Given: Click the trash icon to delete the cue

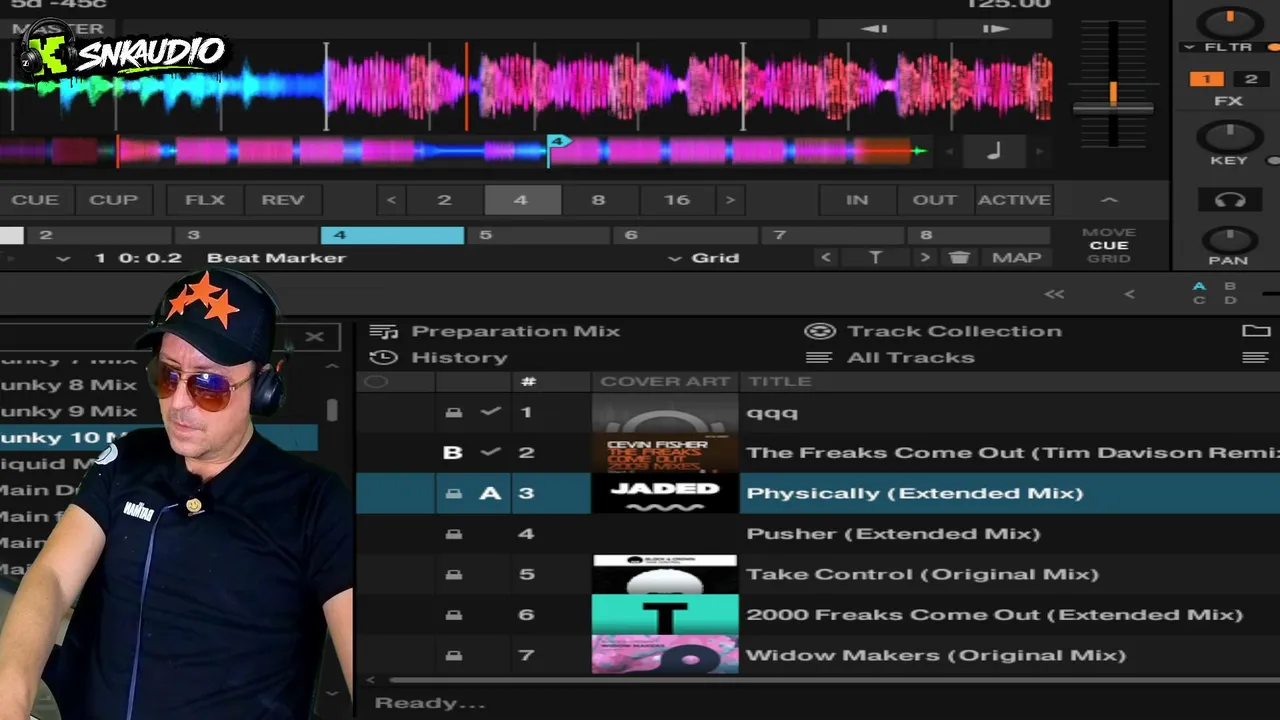Looking at the screenshot, I should point(959,258).
